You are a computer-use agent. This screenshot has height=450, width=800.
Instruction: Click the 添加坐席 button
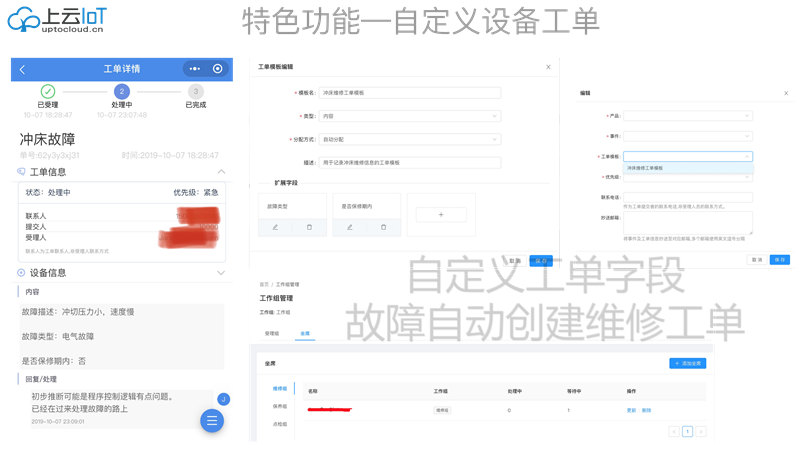687,363
